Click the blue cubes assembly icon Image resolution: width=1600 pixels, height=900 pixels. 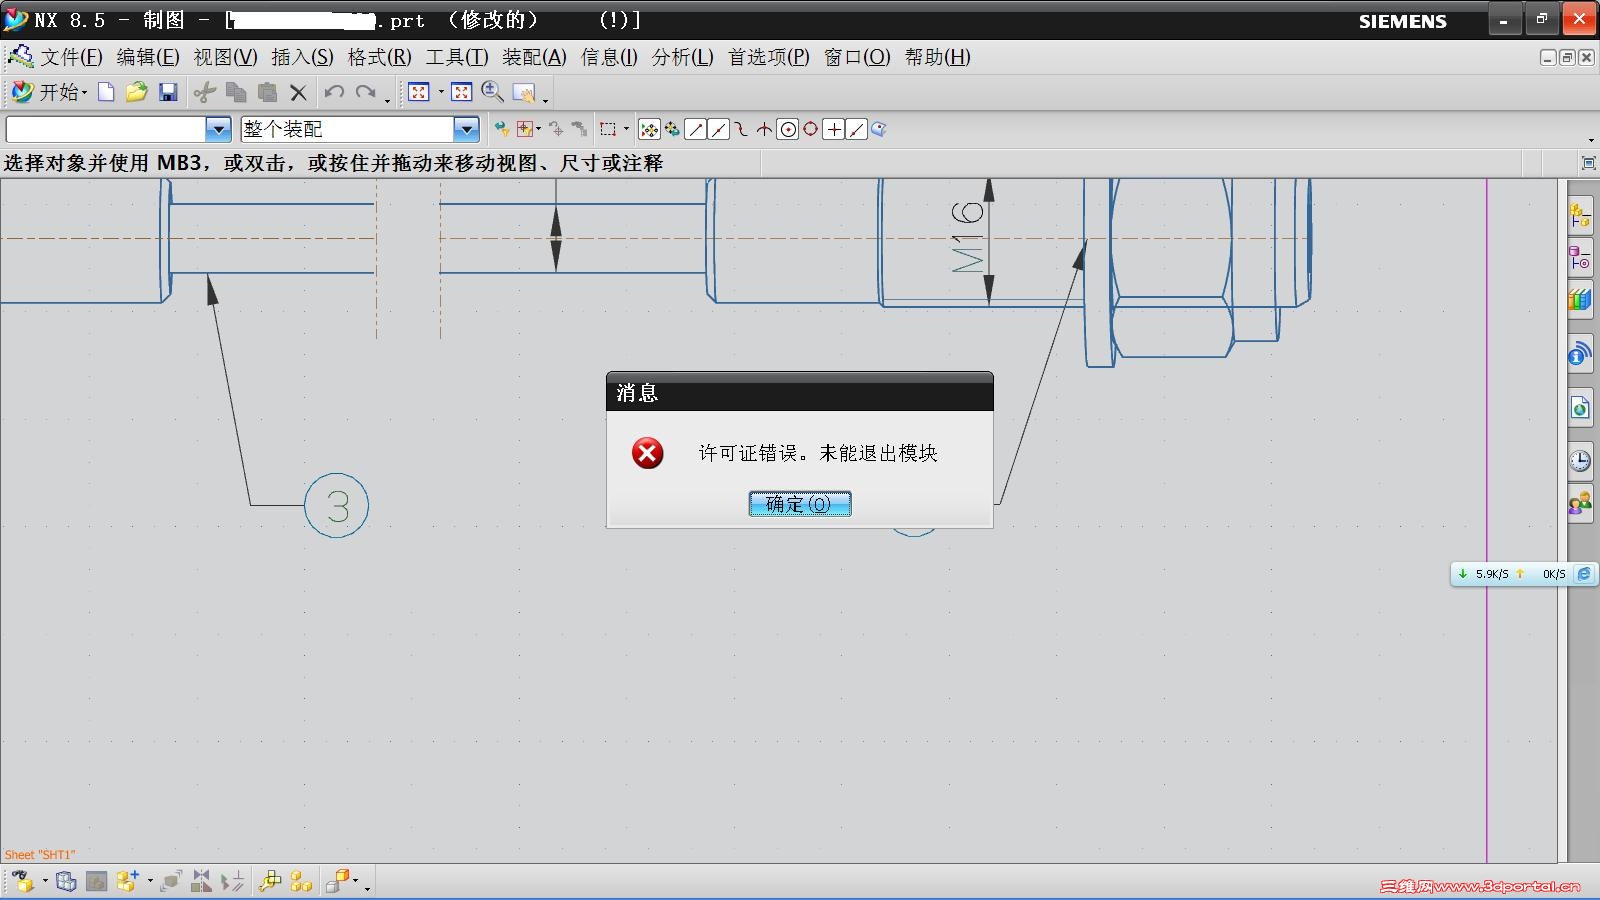tap(66, 881)
